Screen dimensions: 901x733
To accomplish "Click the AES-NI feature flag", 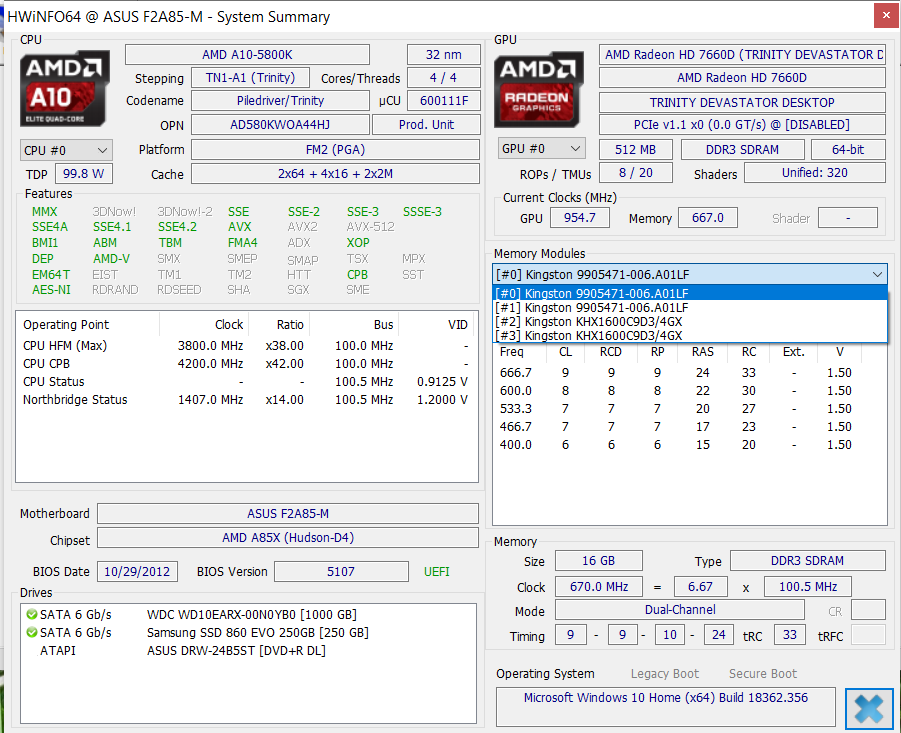I will pyautogui.click(x=51, y=290).
